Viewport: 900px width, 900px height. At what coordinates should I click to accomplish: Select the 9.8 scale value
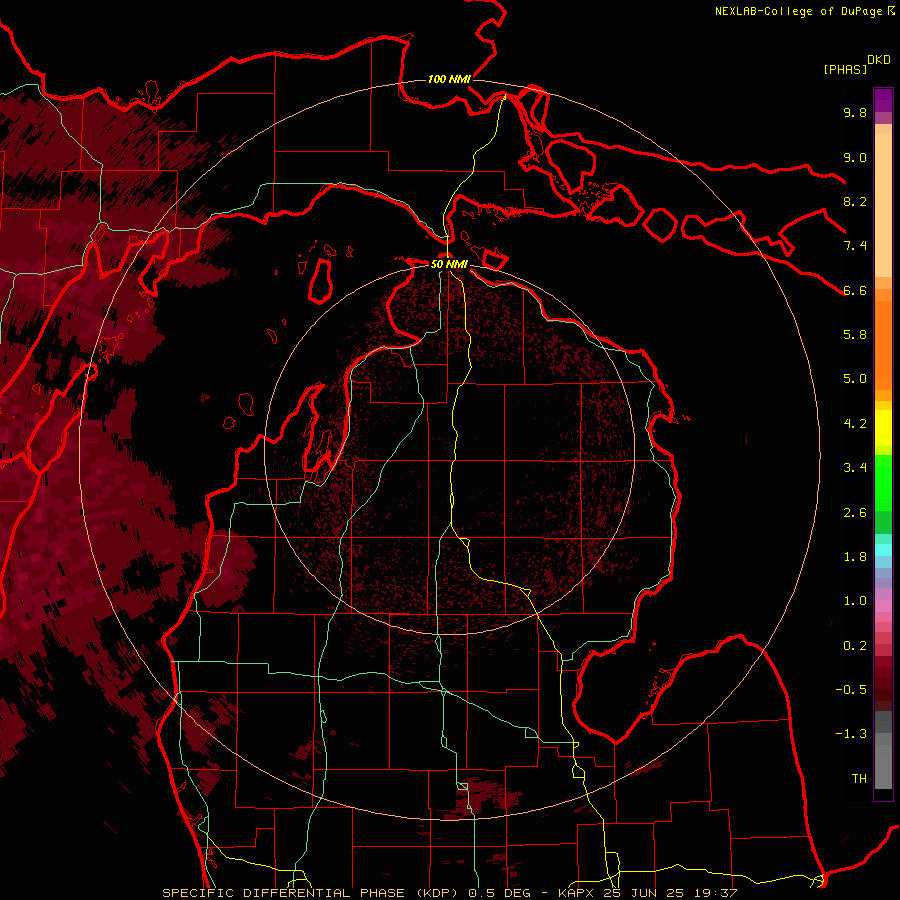(x=855, y=112)
